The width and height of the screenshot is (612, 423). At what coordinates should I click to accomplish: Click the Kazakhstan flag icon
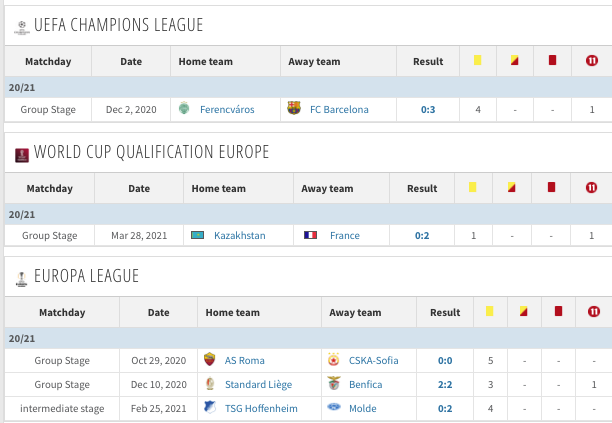pyautogui.click(x=197, y=235)
